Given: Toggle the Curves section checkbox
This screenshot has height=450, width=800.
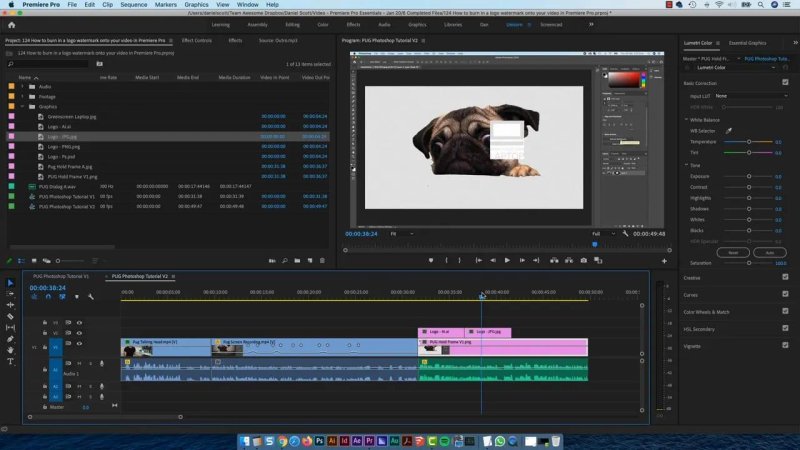Looking at the screenshot, I should tap(785, 294).
